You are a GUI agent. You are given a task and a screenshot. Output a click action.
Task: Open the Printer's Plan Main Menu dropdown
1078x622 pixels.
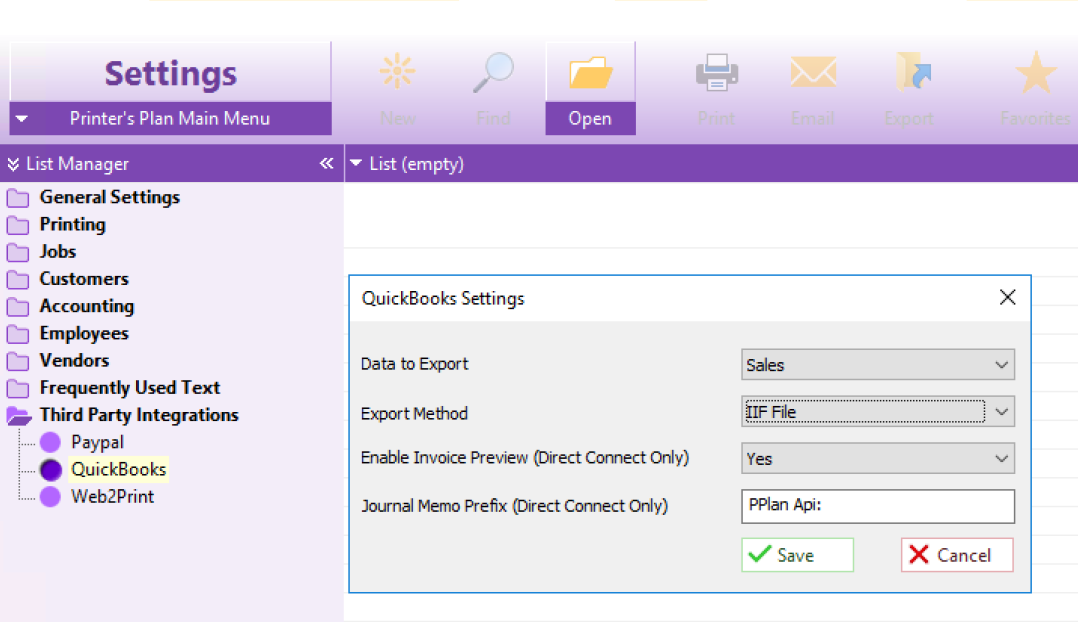[21, 118]
